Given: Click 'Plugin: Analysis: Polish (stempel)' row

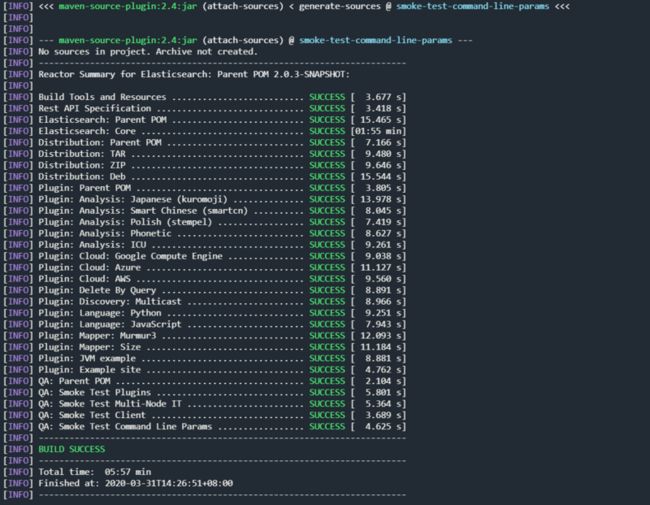Looking at the screenshot, I should (204, 222).
